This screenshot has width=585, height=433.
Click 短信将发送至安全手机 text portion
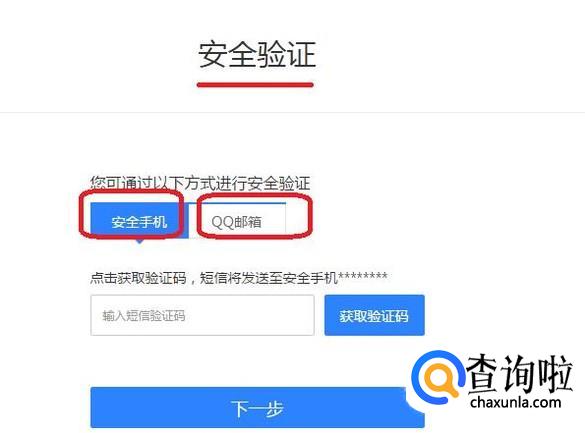tap(269, 278)
